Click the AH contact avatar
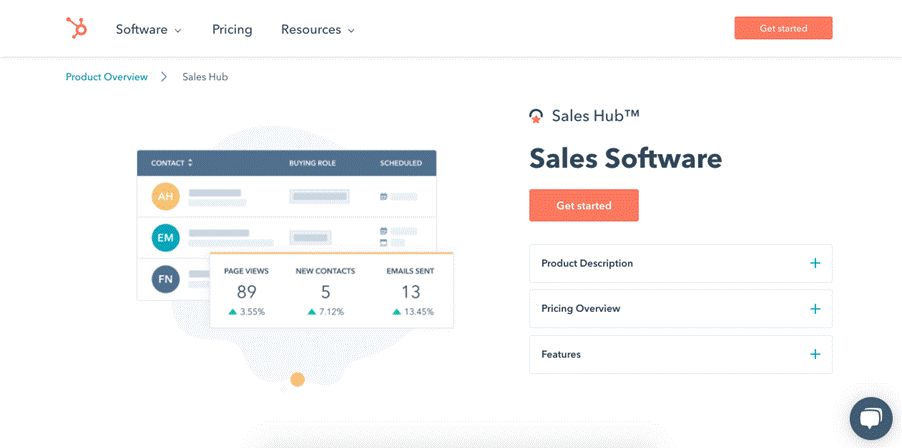902x448 pixels. [166, 197]
